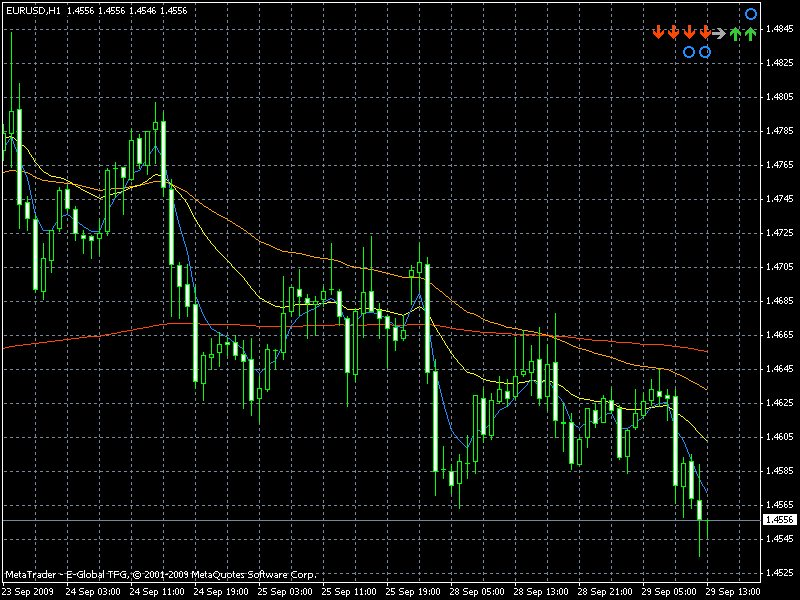Click the 24 Sep 11:00 time label

click(x=157, y=592)
